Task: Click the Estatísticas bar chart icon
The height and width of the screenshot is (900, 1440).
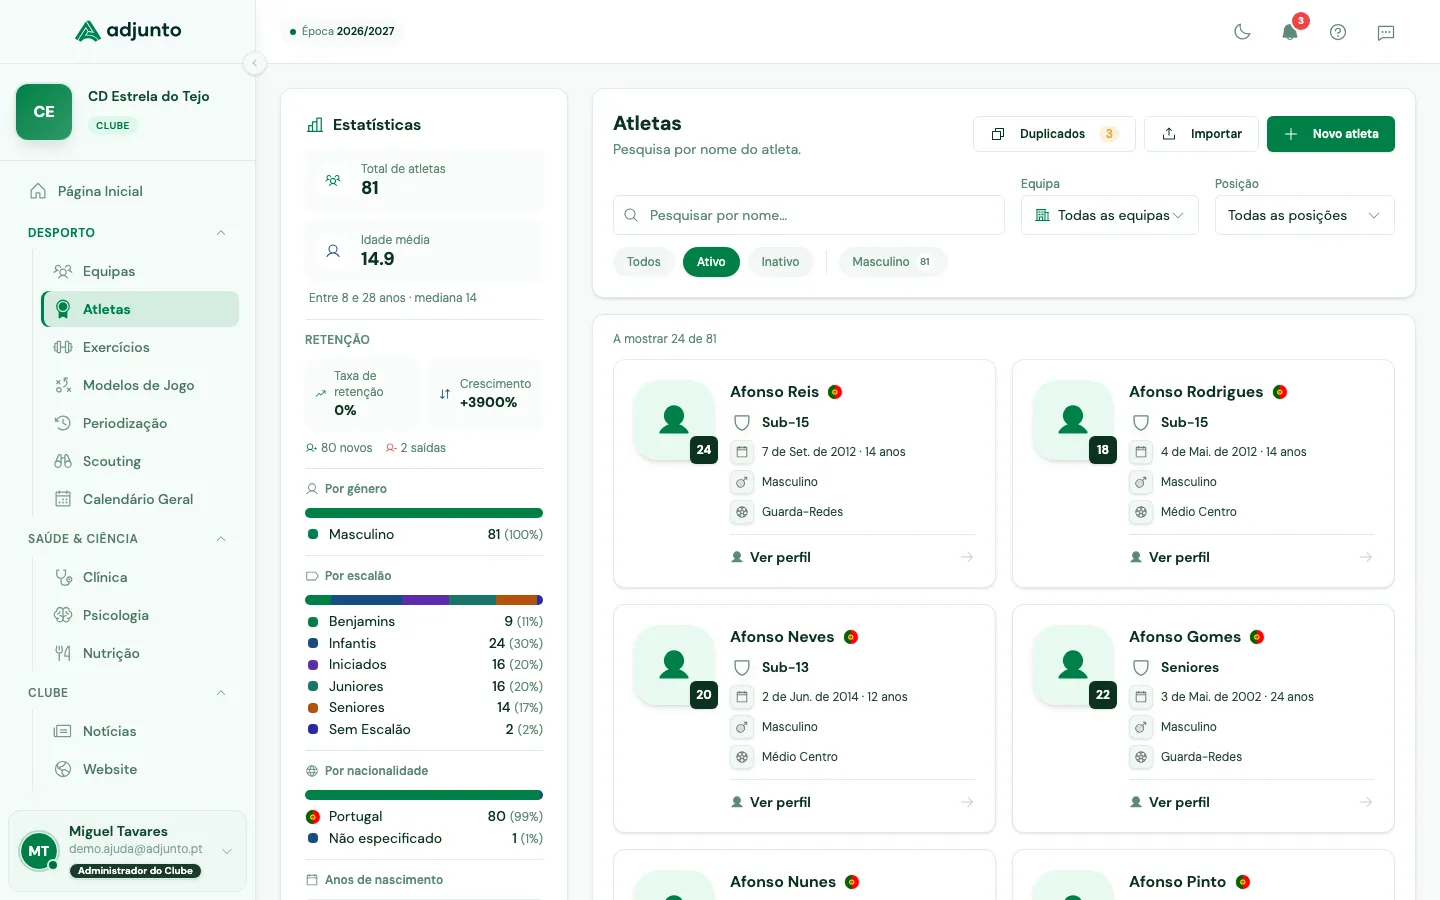Action: click(315, 125)
